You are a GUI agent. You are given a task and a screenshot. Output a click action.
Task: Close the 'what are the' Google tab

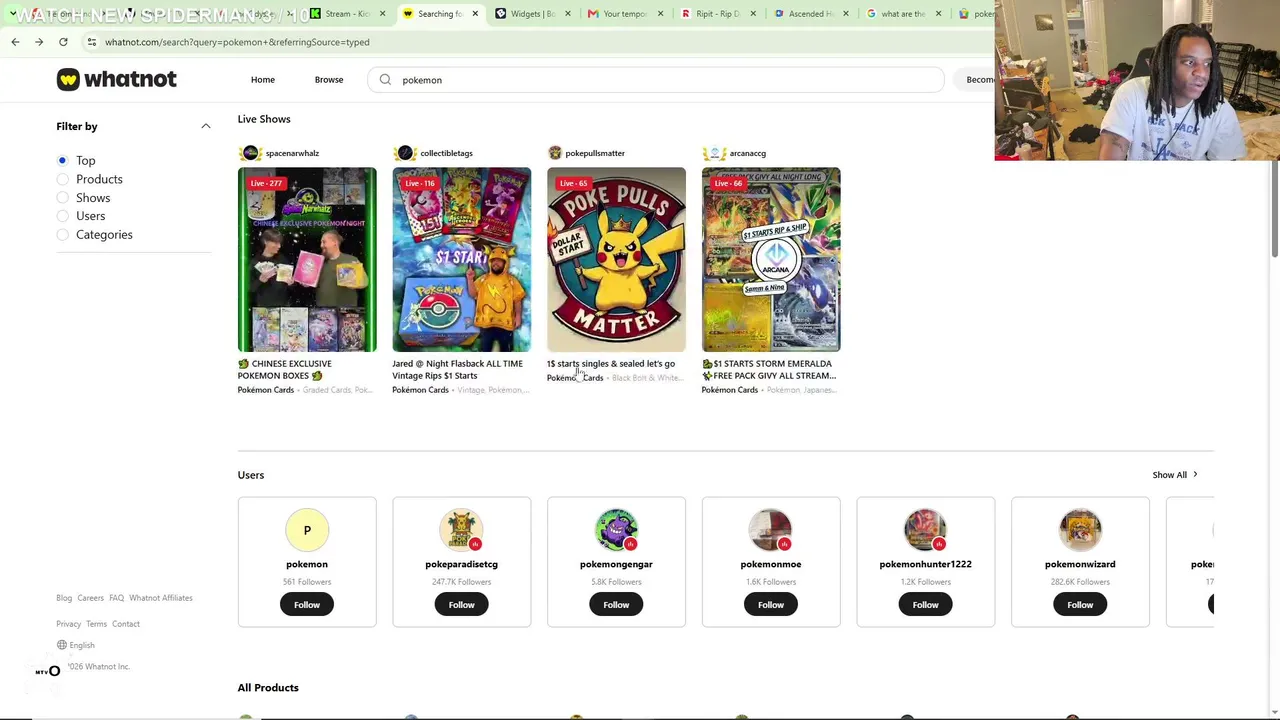[938, 14]
